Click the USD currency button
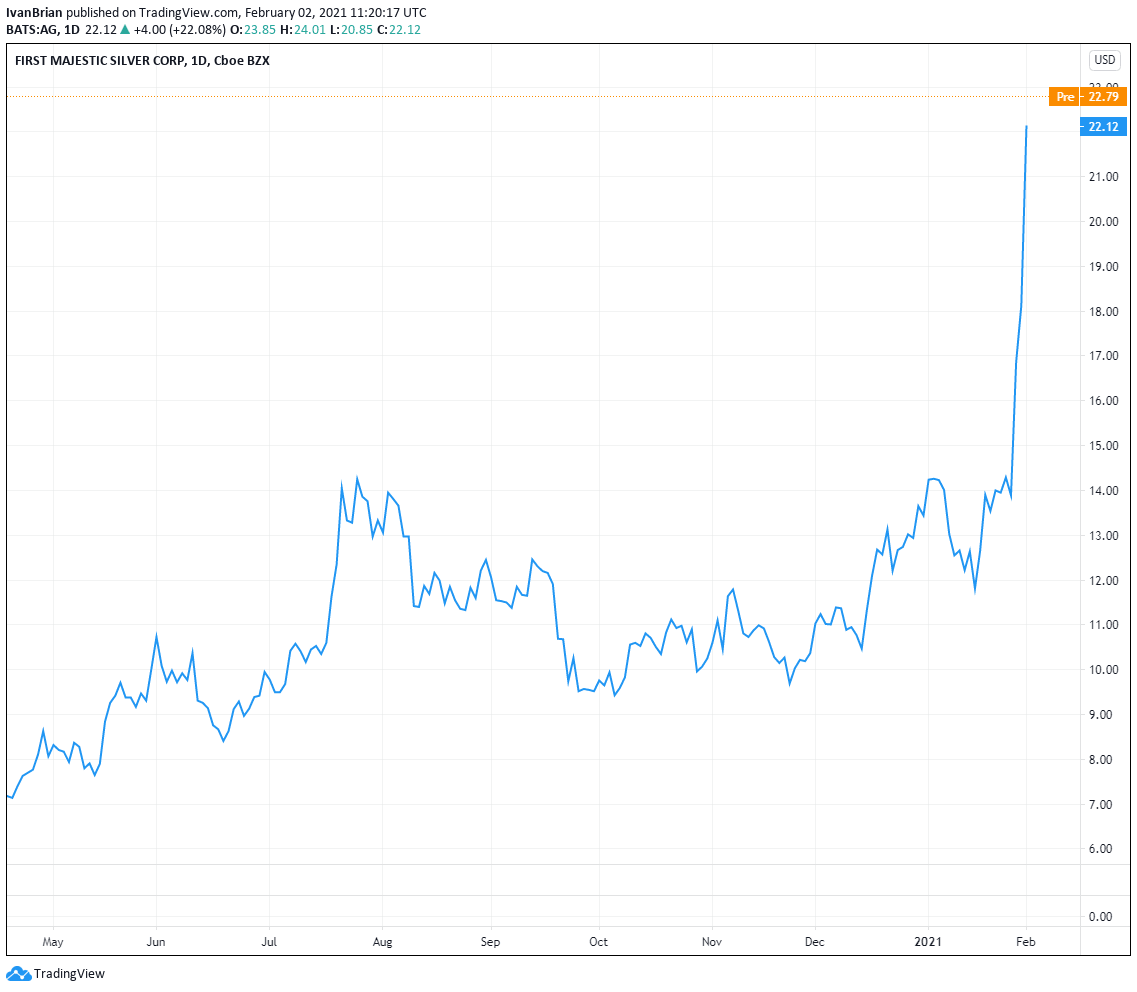Screen dimensions: 1137x992 (x=1104, y=59)
